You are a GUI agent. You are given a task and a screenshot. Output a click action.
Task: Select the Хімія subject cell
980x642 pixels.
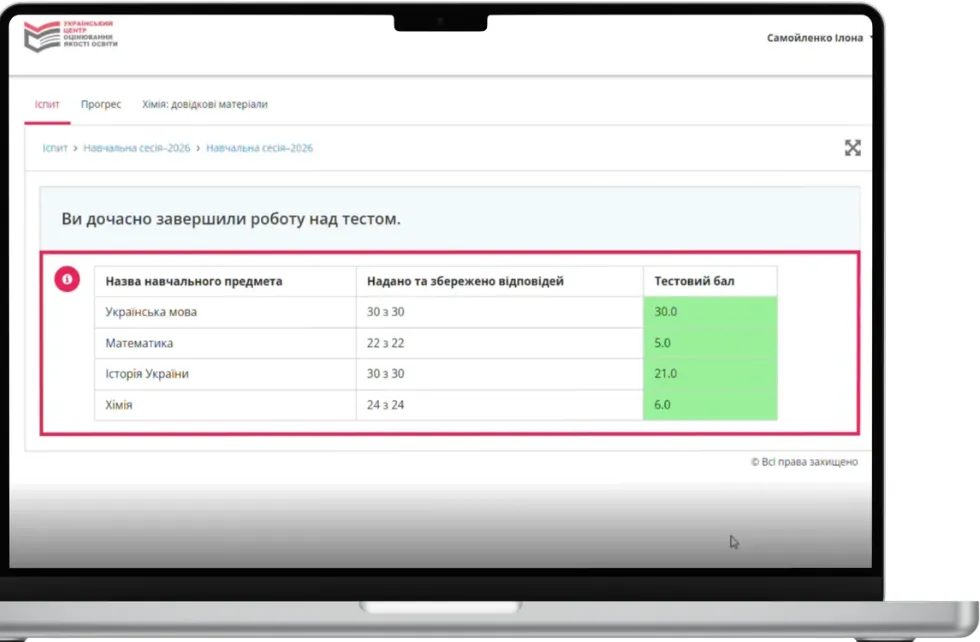(x=226, y=405)
